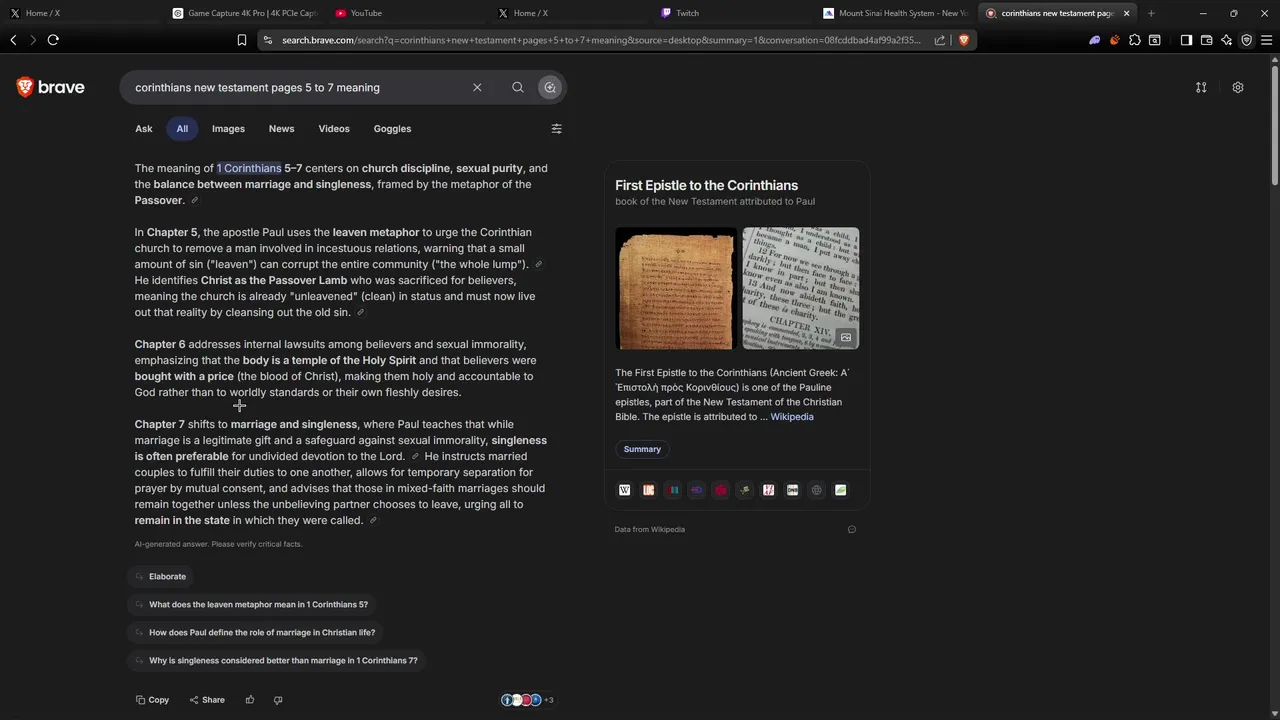Dislike the AI answer with thumbs down
This screenshot has height=720, width=1280.
[278, 700]
